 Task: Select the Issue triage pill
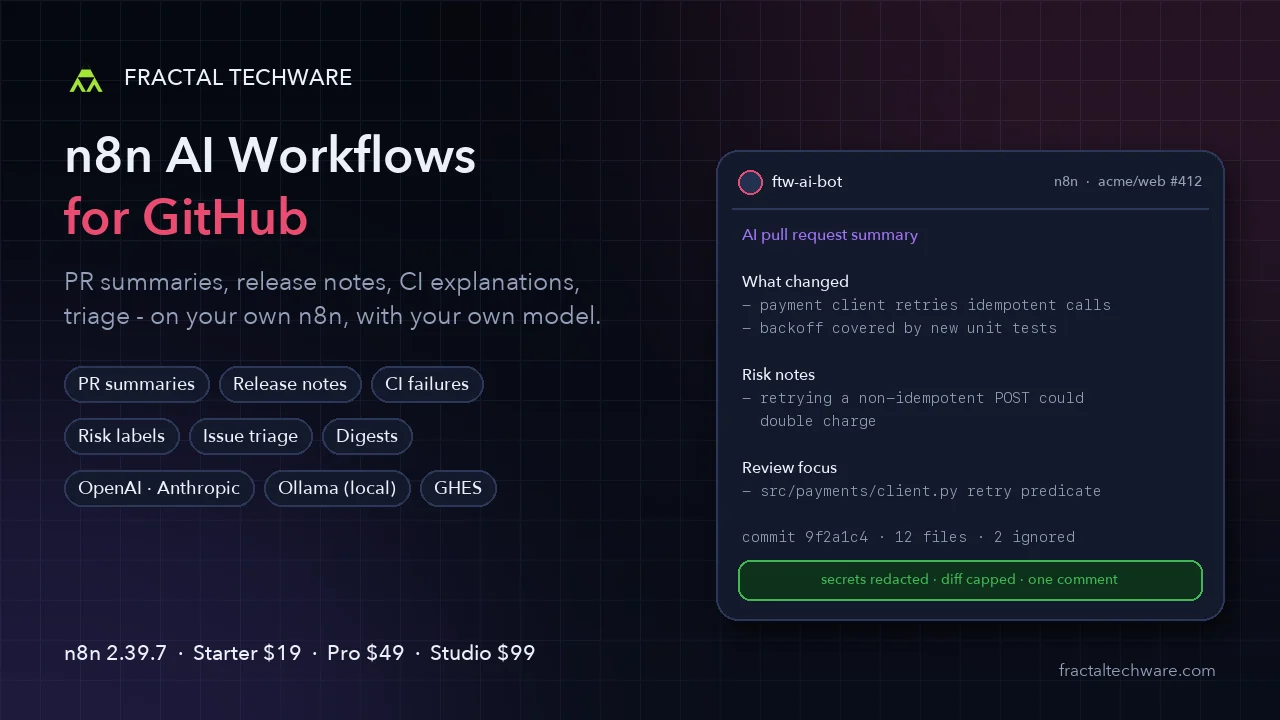tap(250, 436)
